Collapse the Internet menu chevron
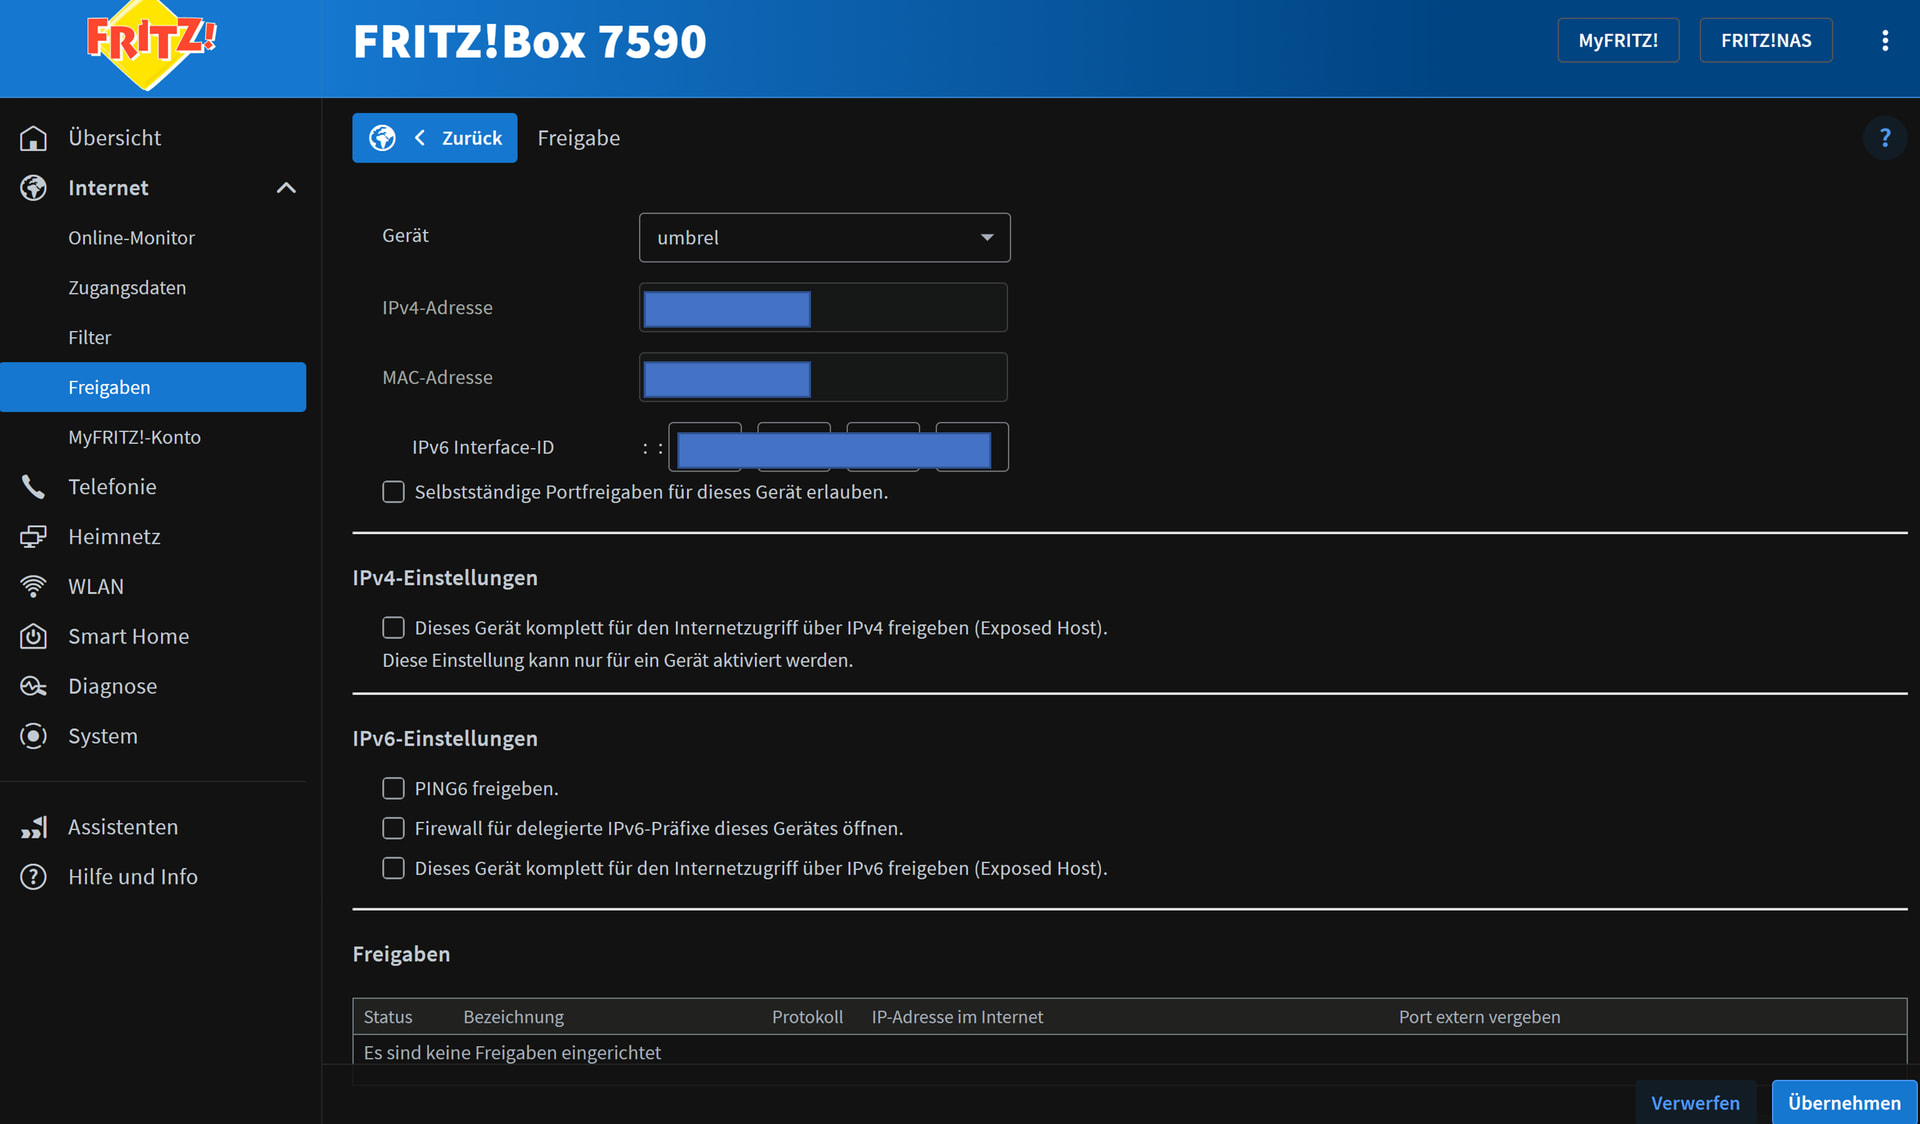Image resolution: width=1920 pixels, height=1124 pixels. point(286,188)
